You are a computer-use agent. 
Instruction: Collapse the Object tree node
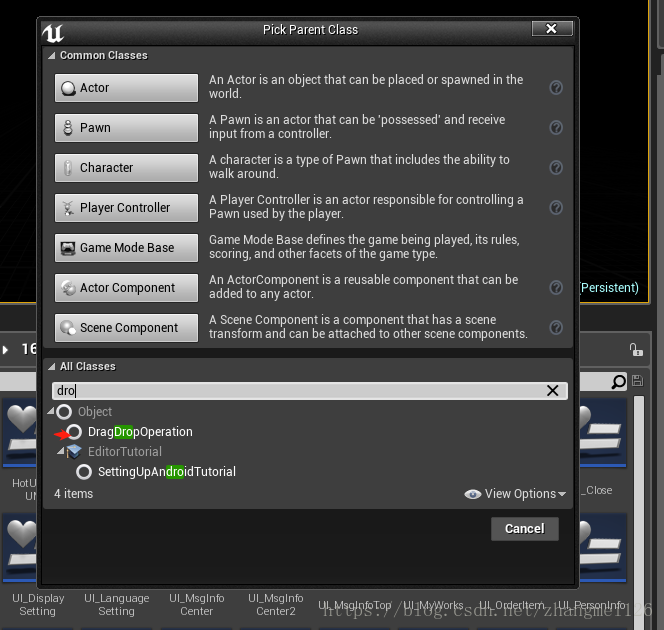[51, 411]
